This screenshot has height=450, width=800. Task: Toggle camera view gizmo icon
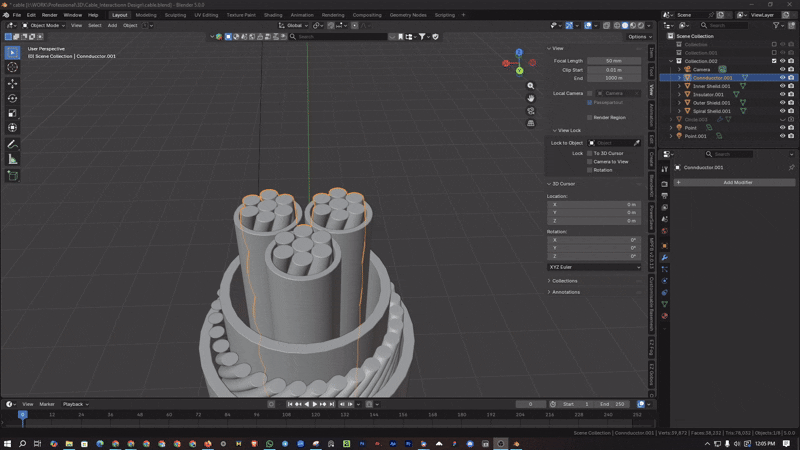[x=531, y=112]
